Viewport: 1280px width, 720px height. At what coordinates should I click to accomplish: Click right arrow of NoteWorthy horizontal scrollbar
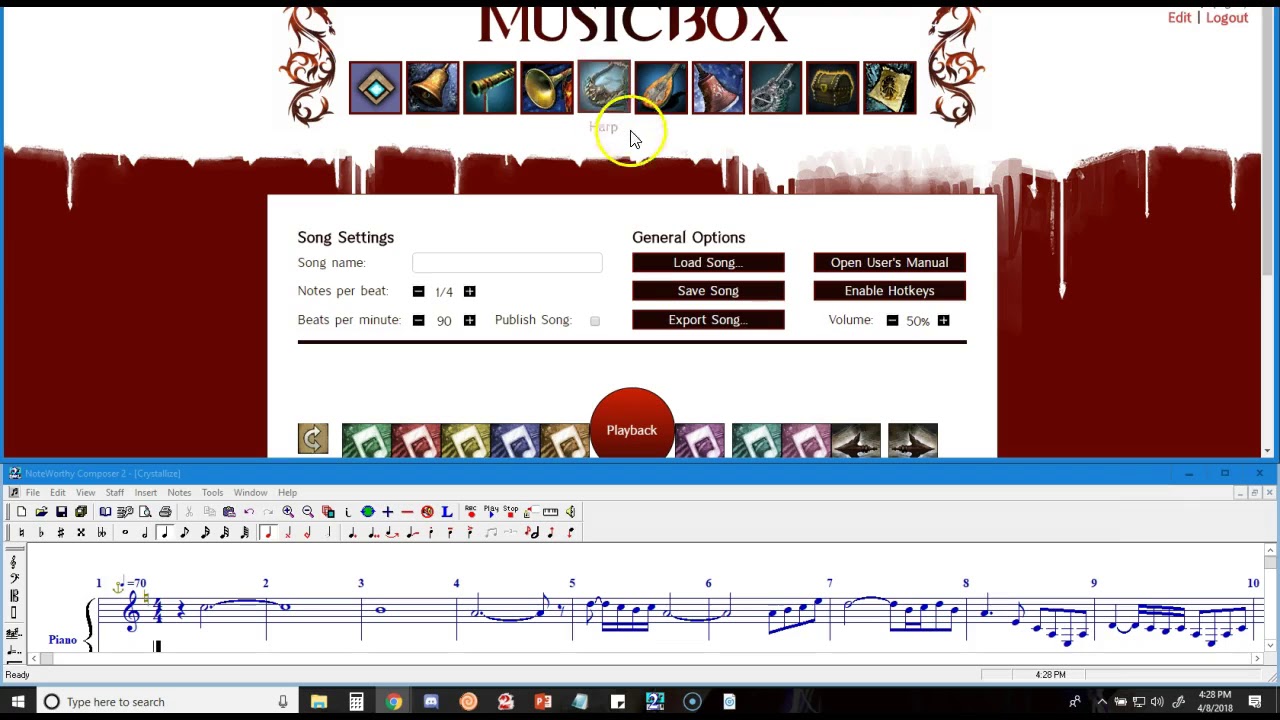point(1257,658)
